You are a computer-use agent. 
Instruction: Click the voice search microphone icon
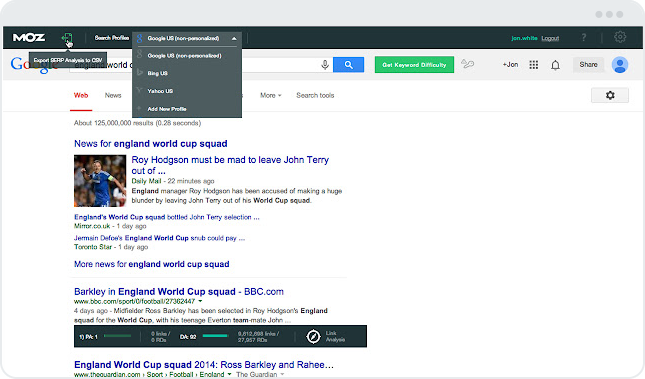pyautogui.click(x=325, y=65)
